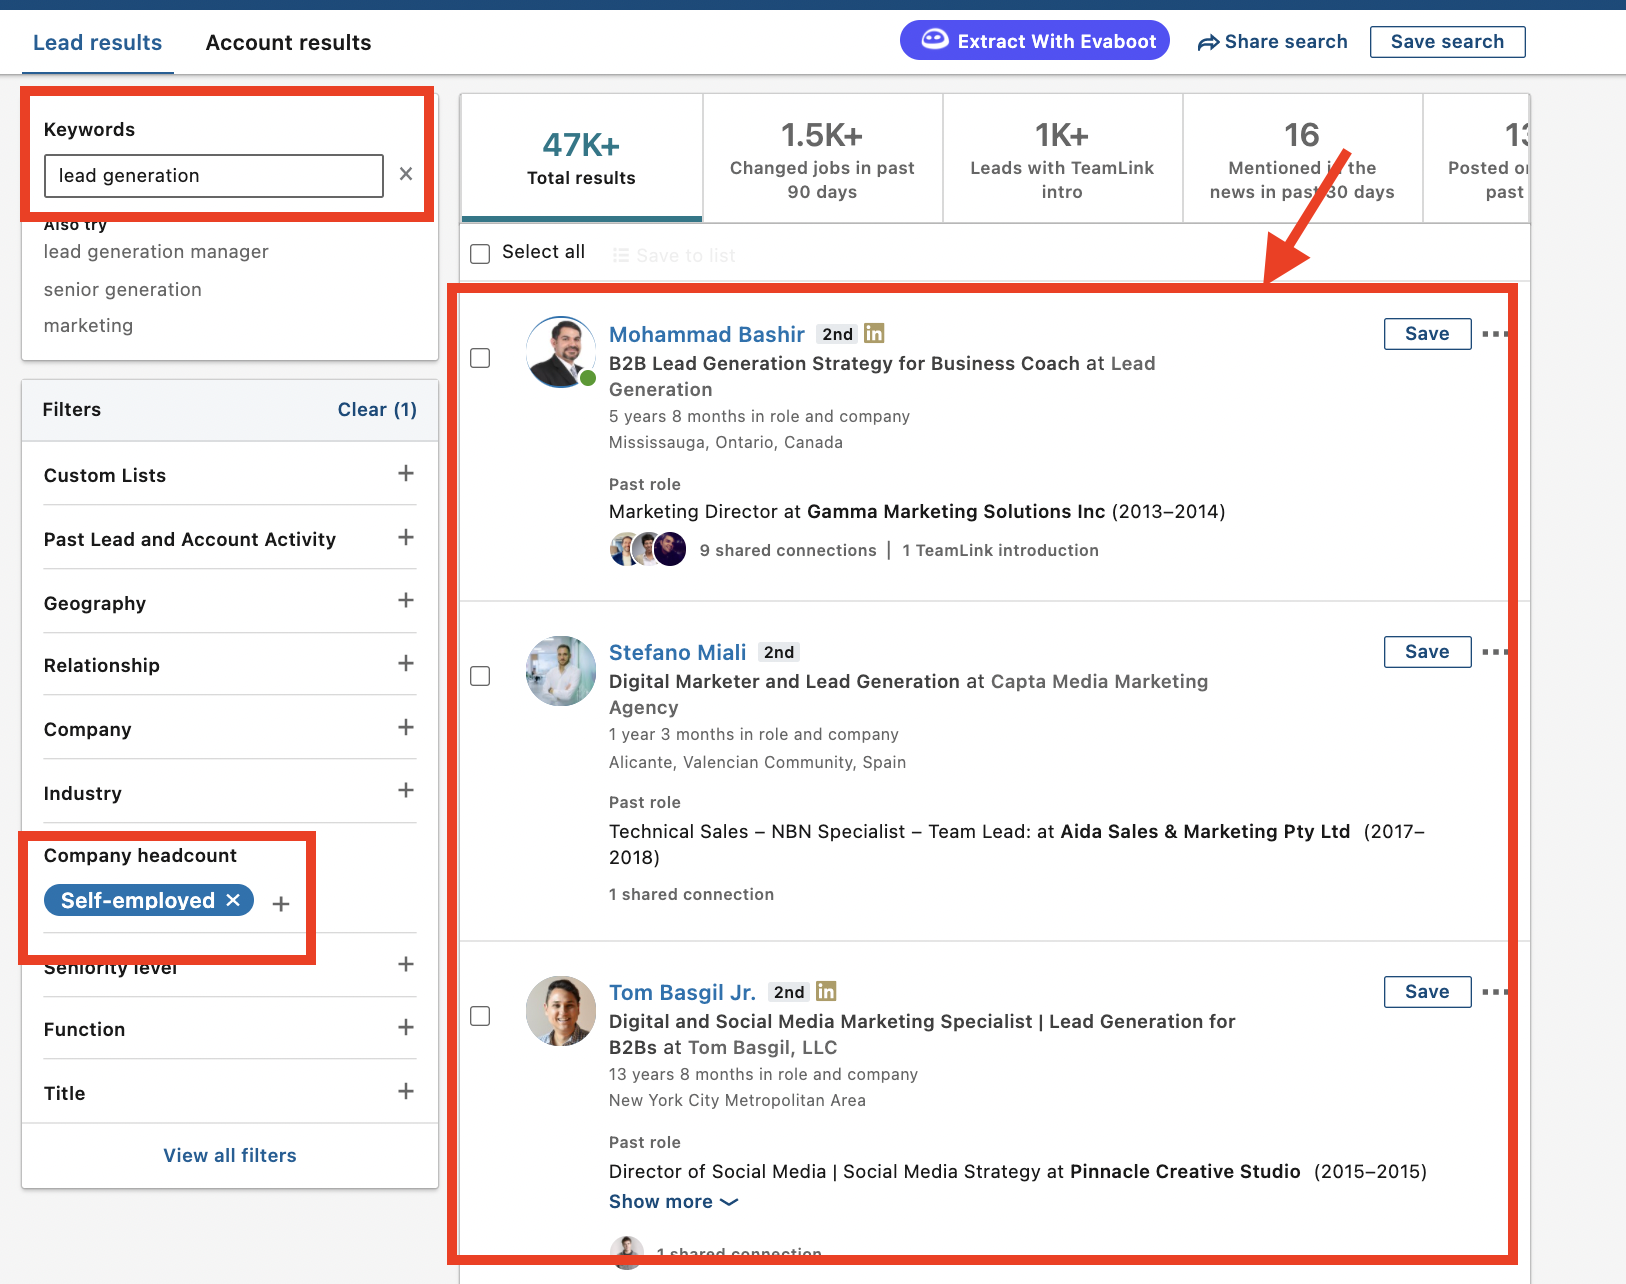
Task: Remove the Self-employed headcount filter
Action: click(x=233, y=900)
